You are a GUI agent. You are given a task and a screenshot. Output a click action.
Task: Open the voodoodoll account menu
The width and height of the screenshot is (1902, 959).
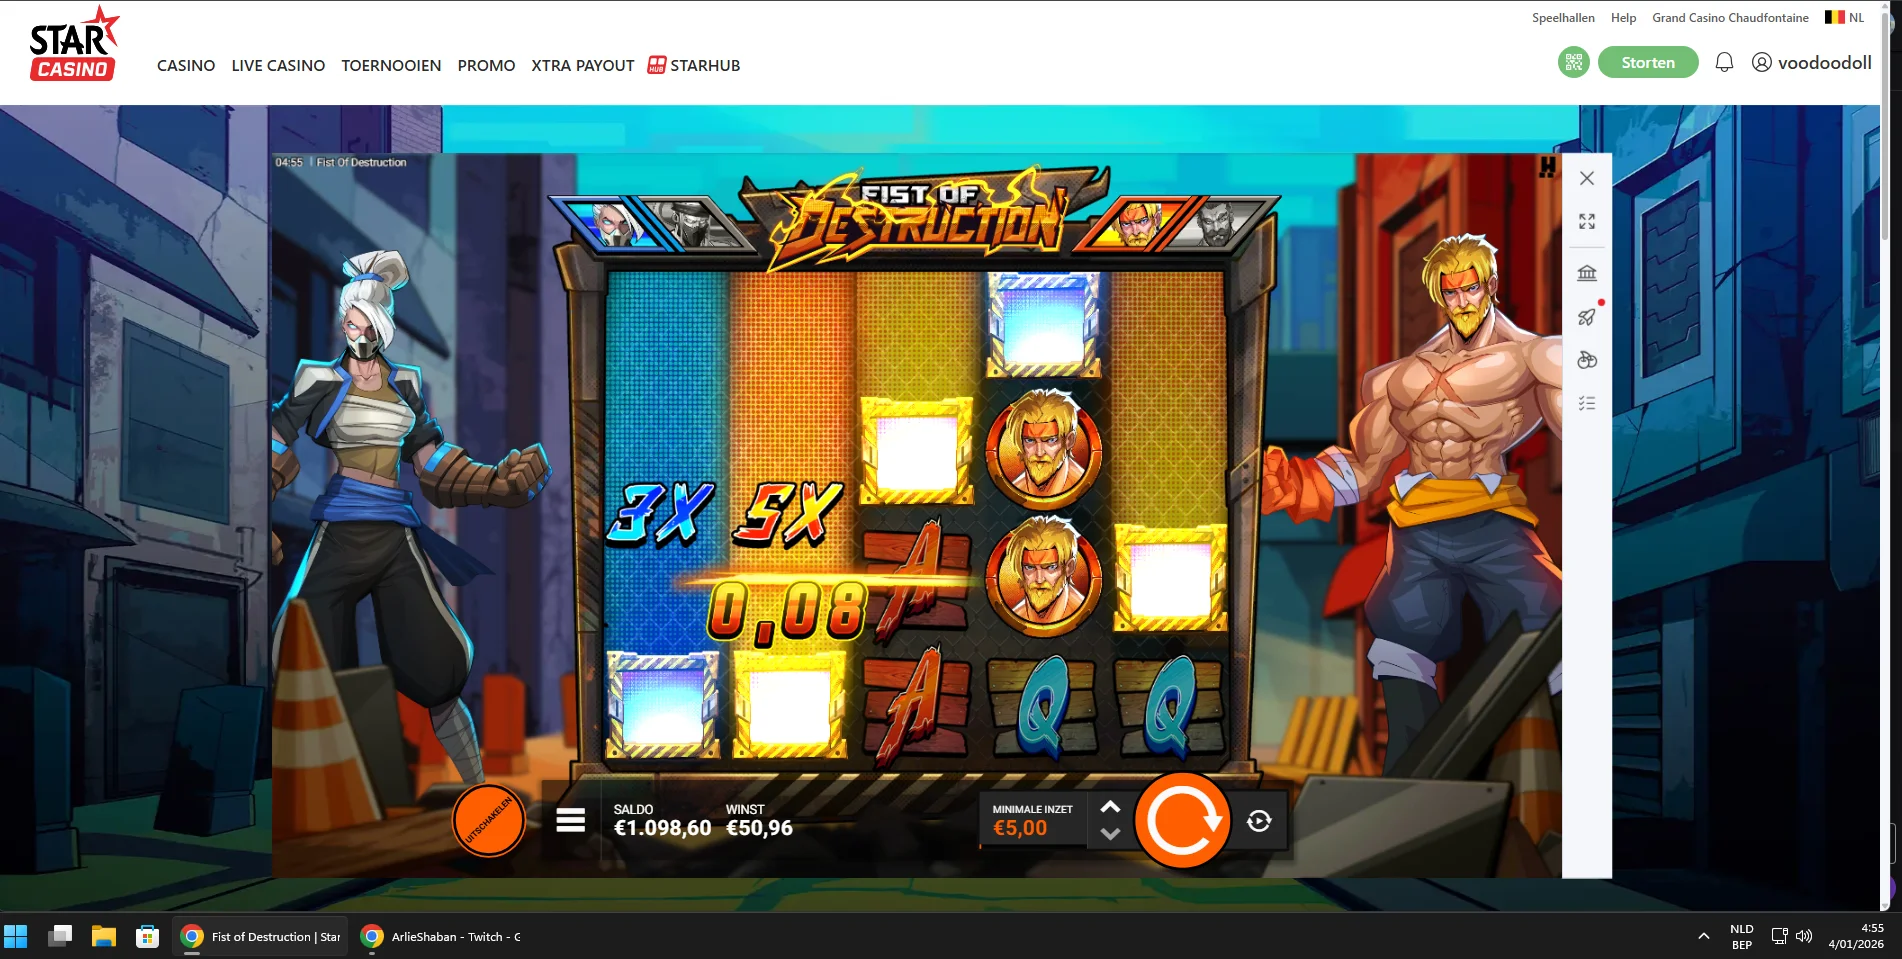(x=1811, y=62)
